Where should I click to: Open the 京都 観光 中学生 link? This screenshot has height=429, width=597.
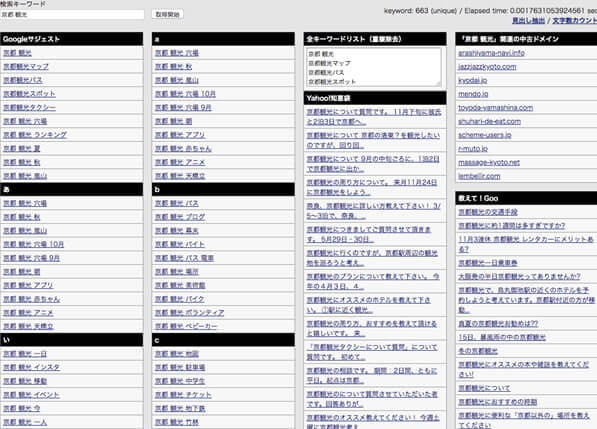point(180,381)
